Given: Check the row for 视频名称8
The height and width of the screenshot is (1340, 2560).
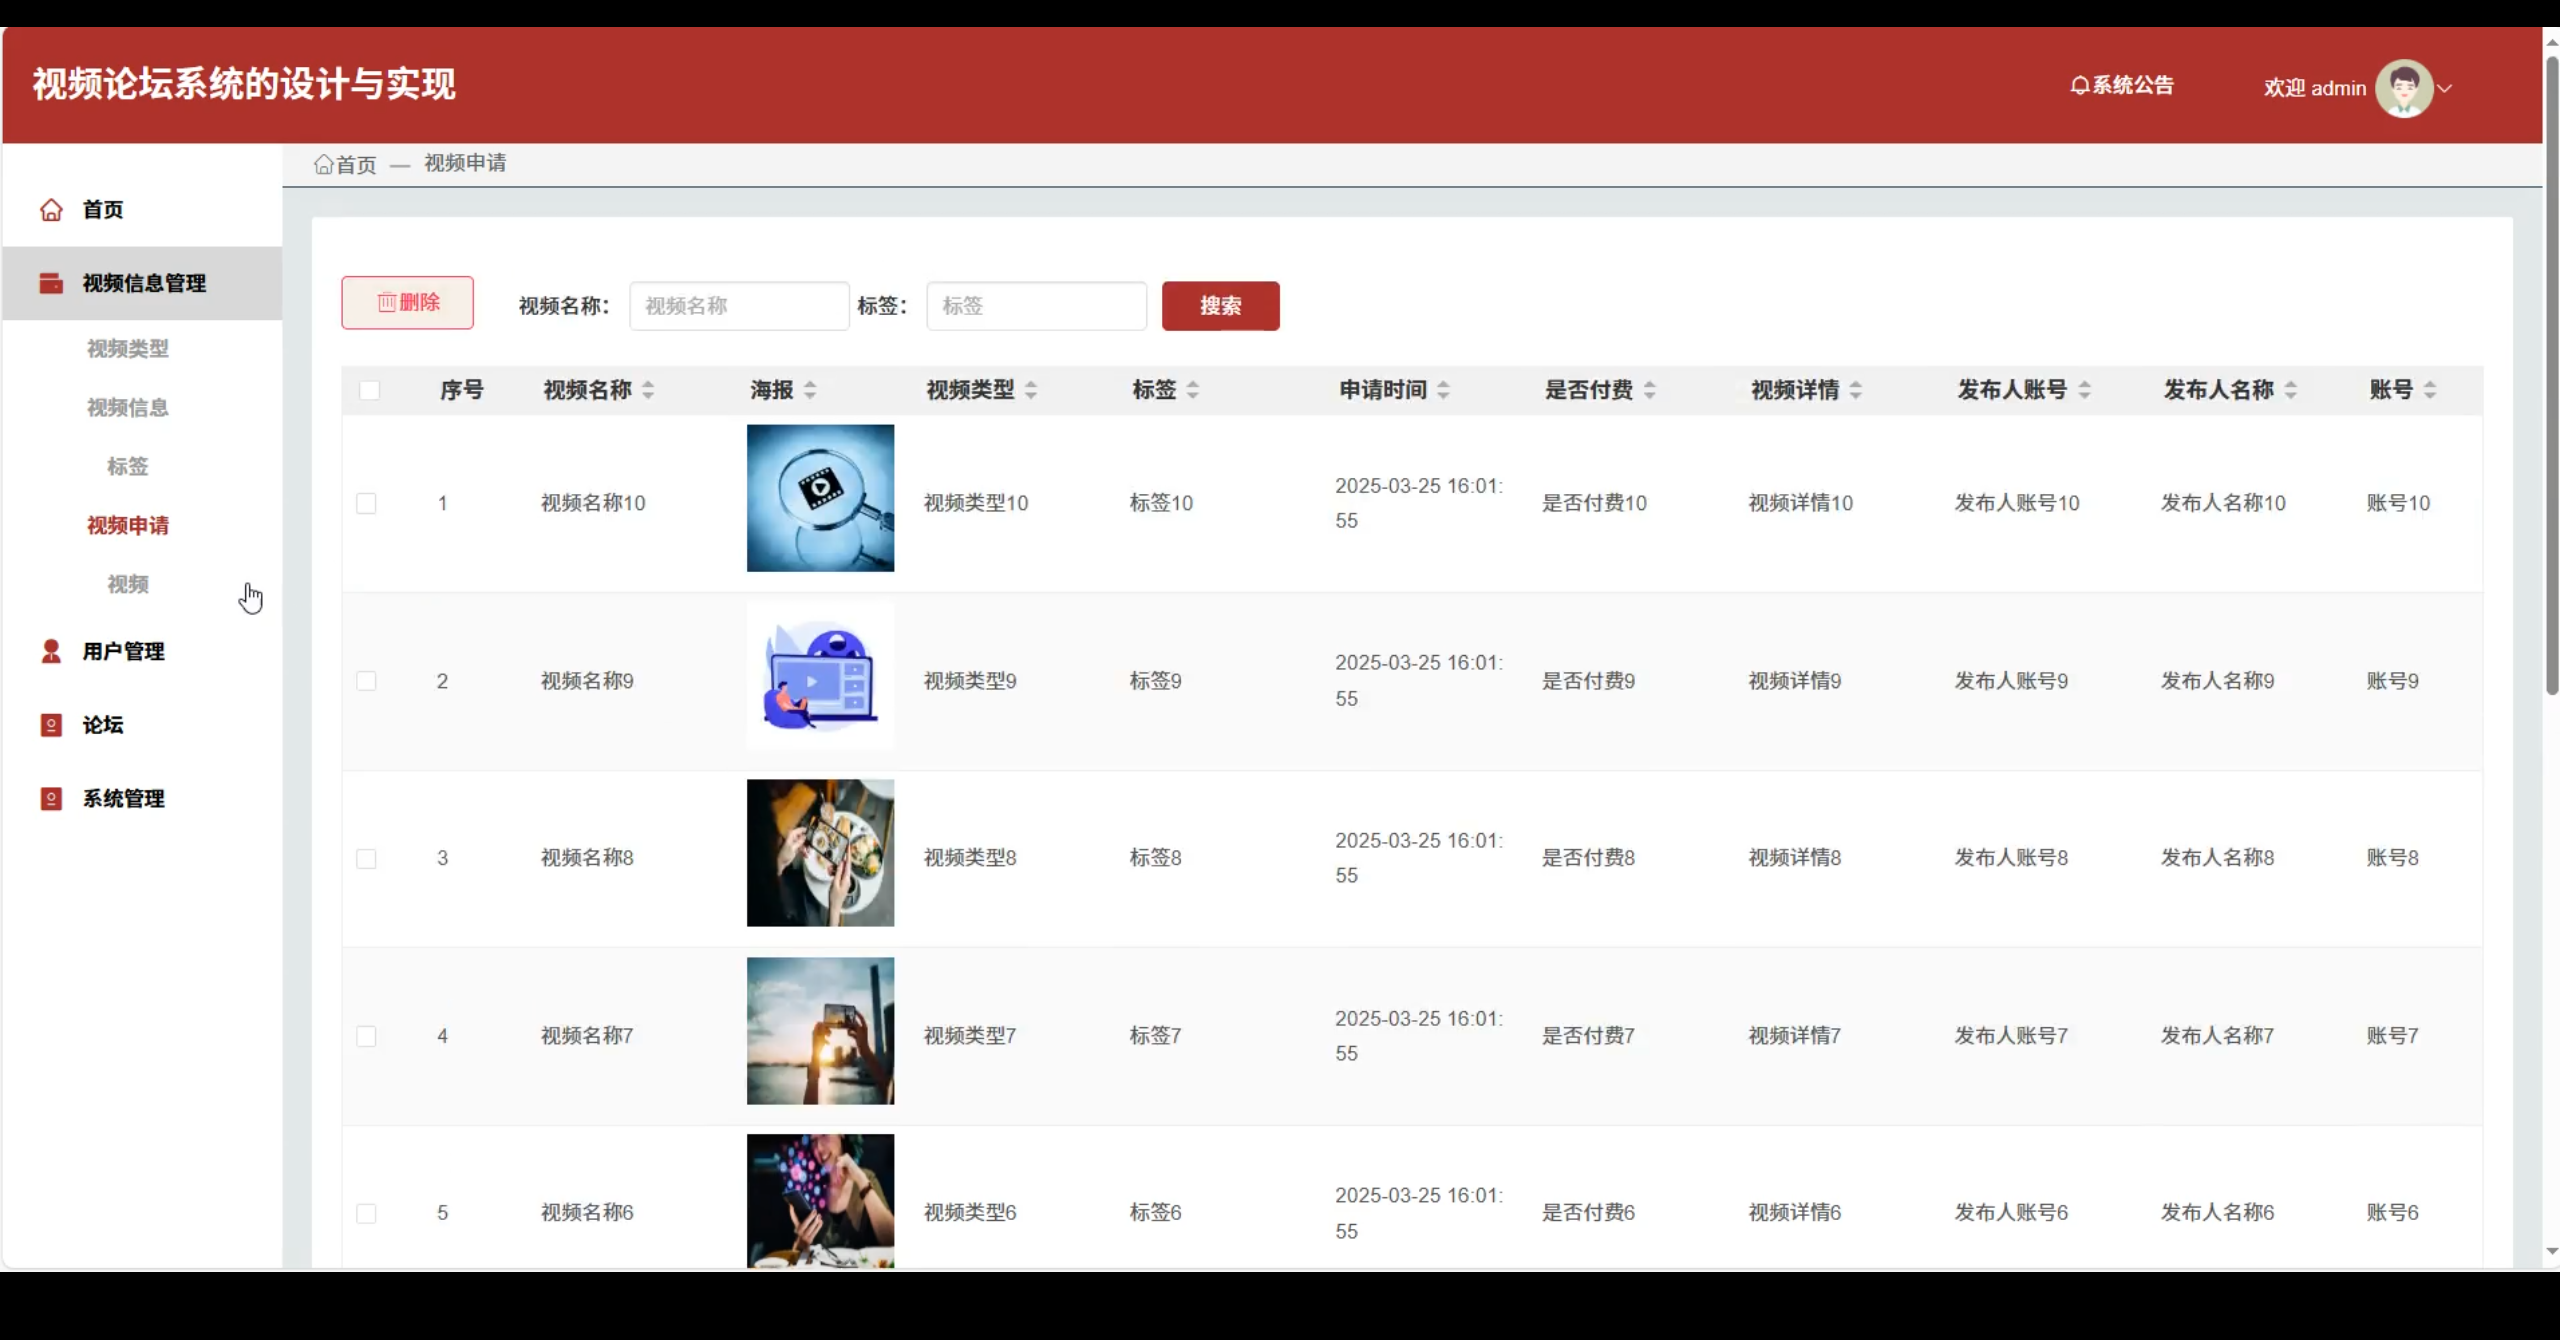Looking at the screenshot, I should (x=366, y=858).
